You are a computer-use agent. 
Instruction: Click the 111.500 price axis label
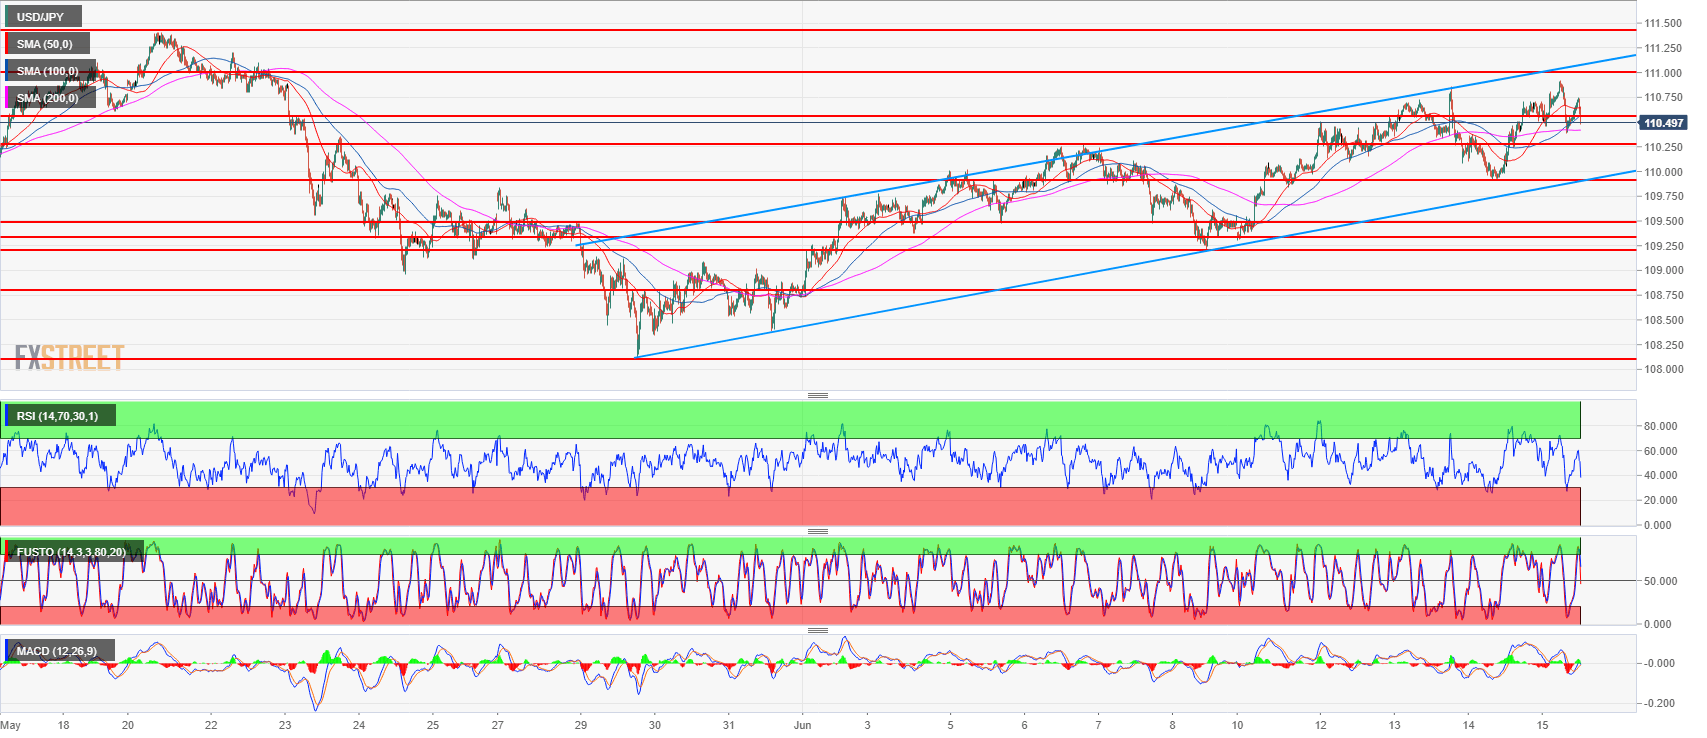click(1663, 23)
